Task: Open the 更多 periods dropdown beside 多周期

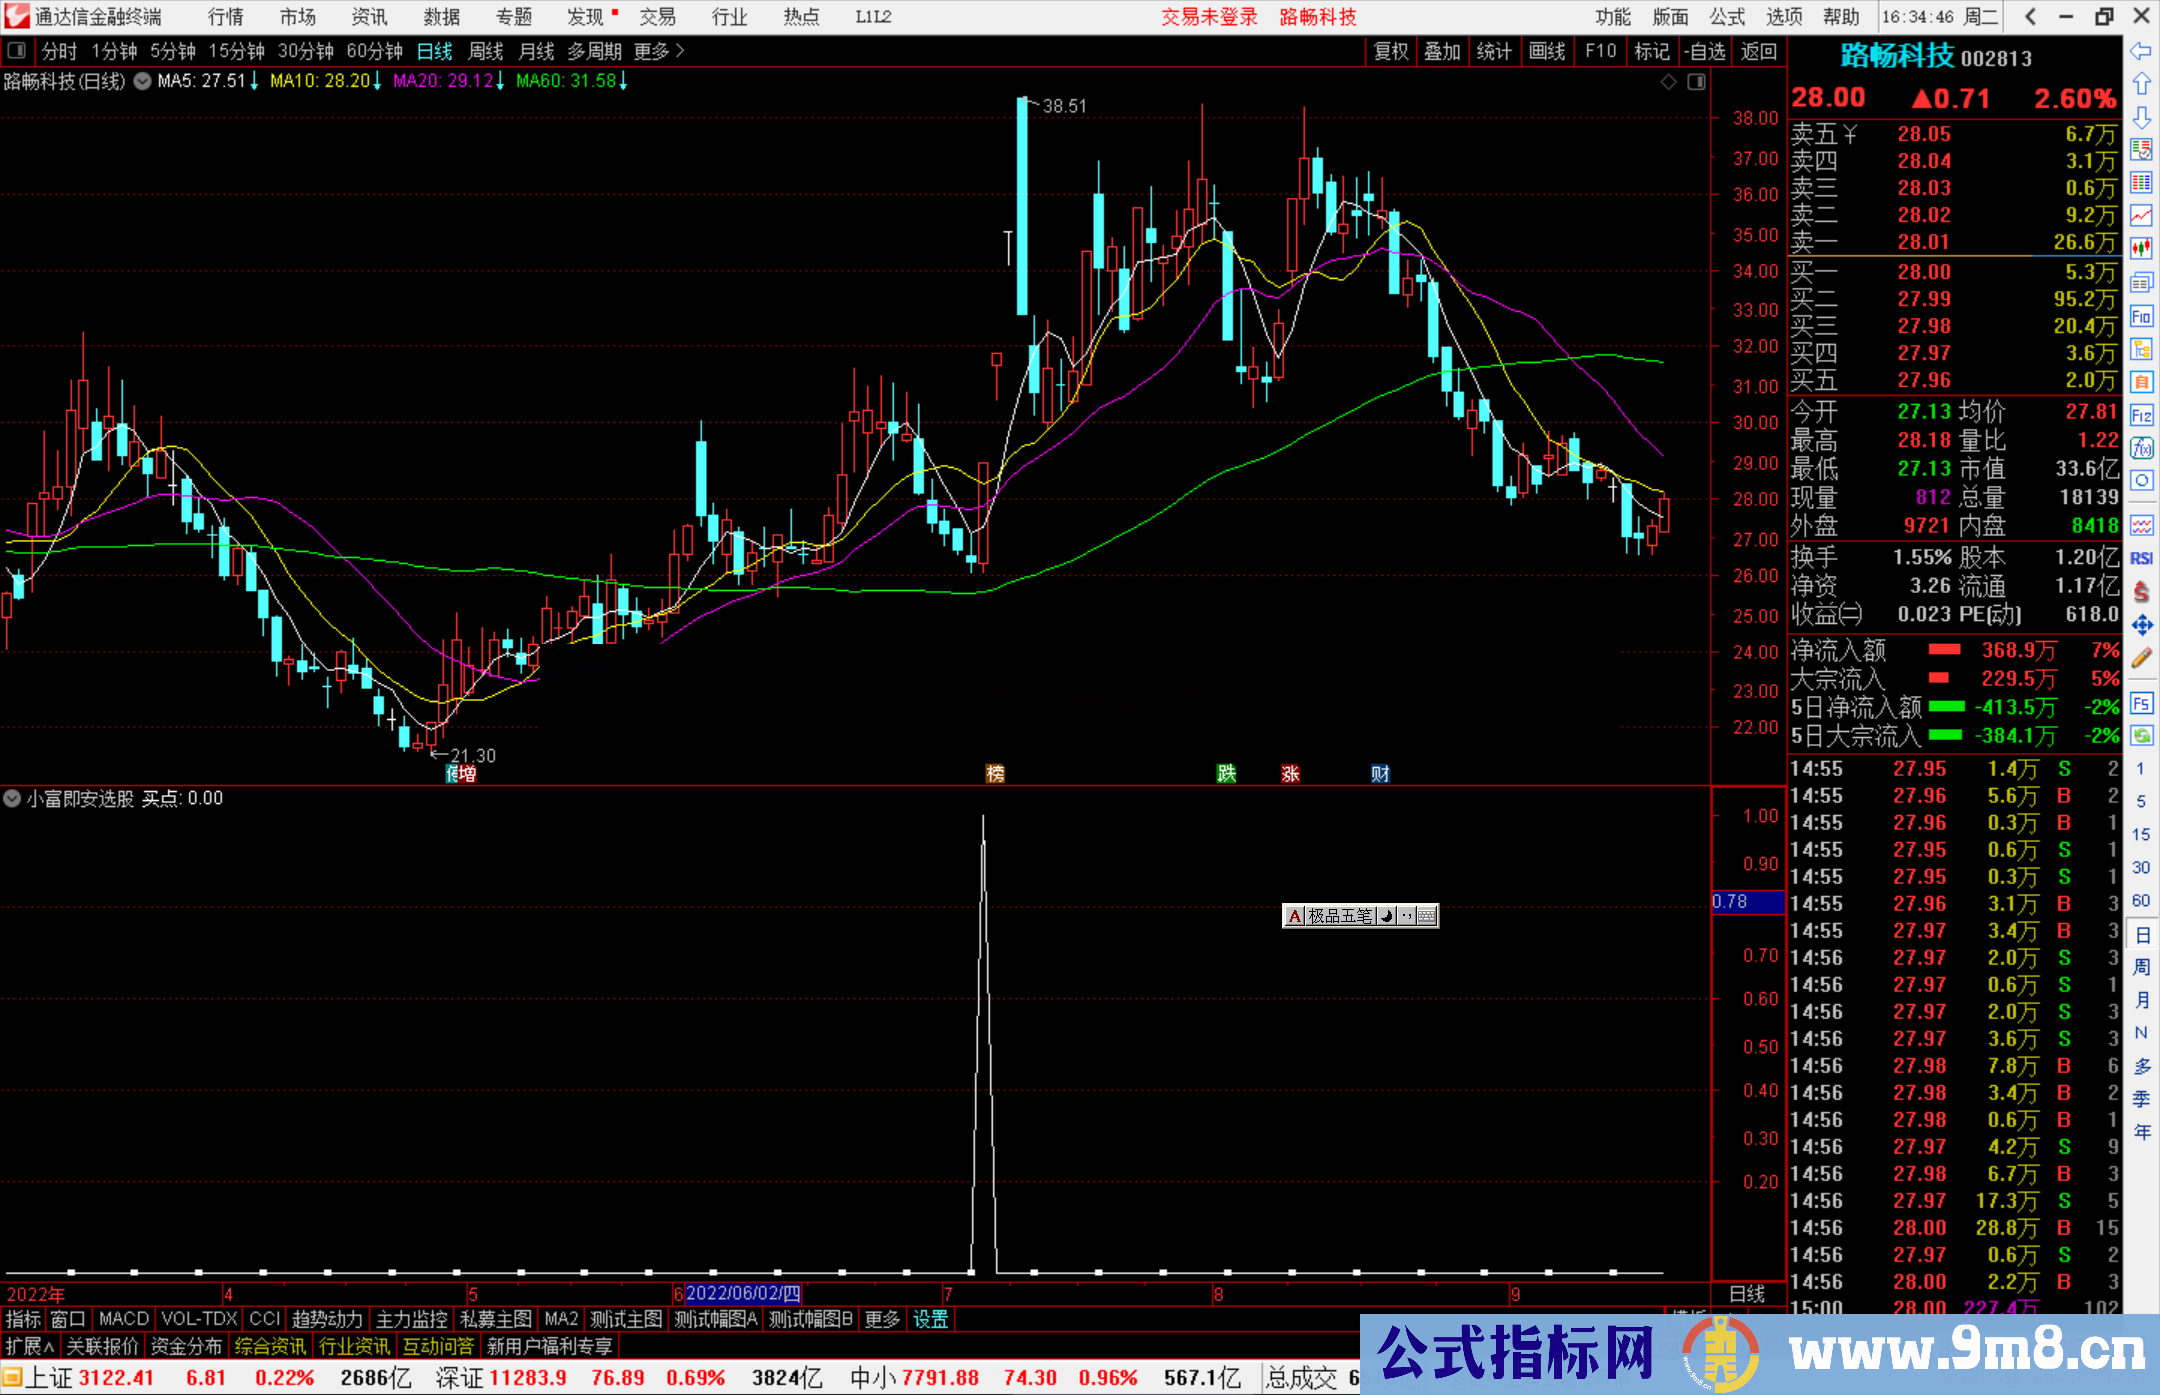Action: pos(651,51)
